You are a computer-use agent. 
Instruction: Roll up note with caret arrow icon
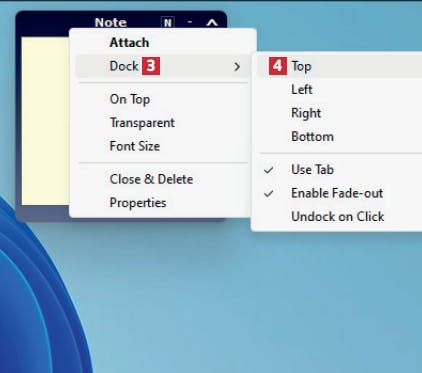(212, 23)
